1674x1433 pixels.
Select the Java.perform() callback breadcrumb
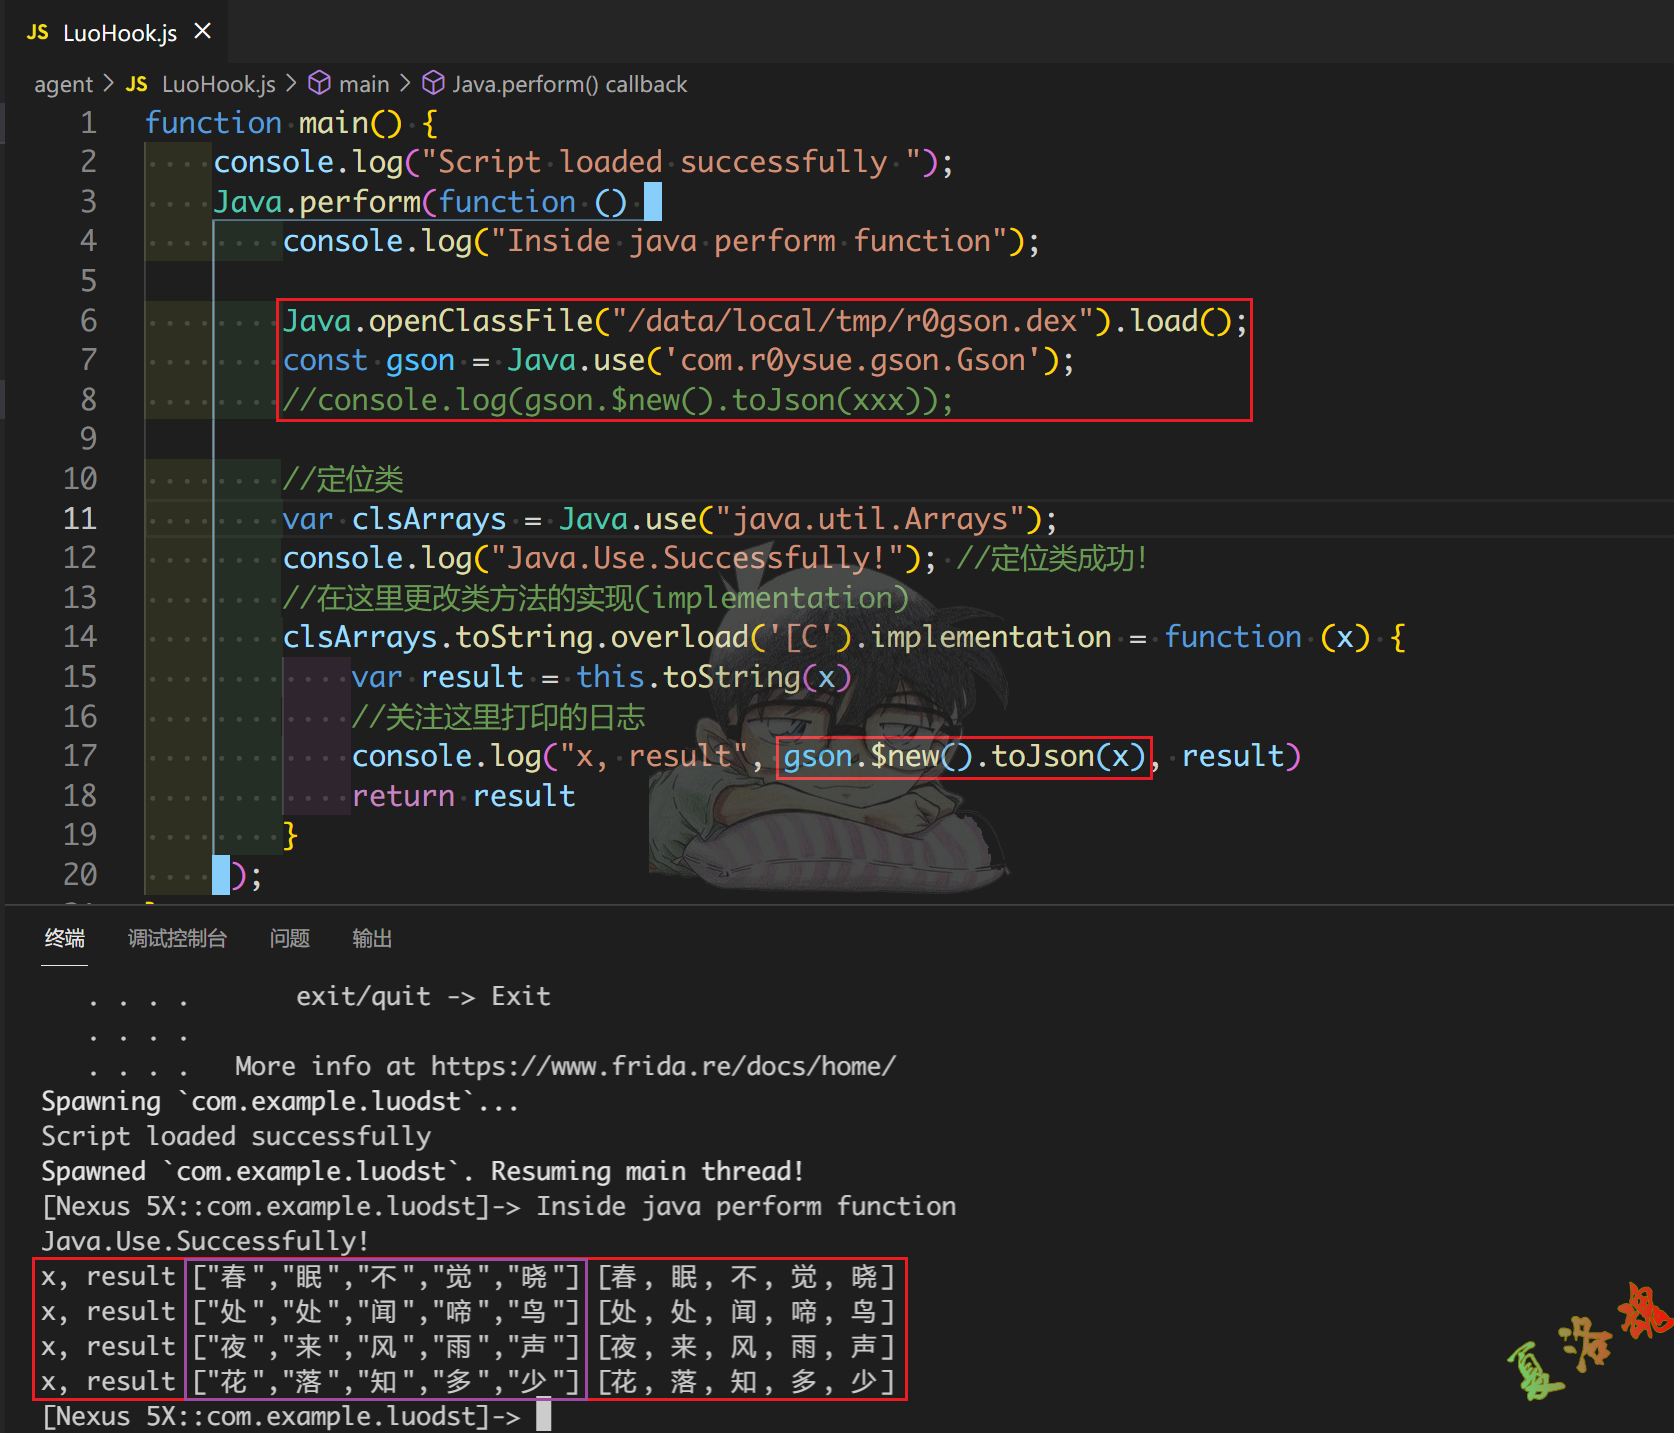pyautogui.click(x=569, y=84)
